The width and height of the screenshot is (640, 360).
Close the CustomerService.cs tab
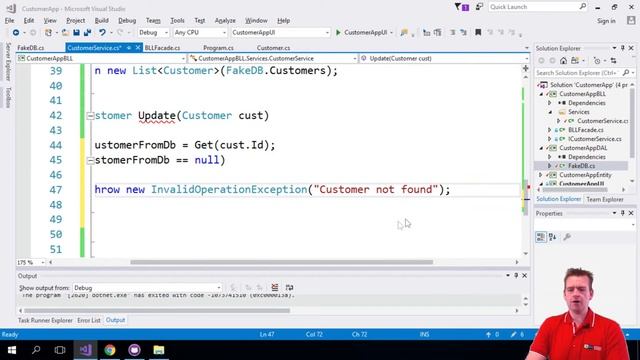coord(138,48)
